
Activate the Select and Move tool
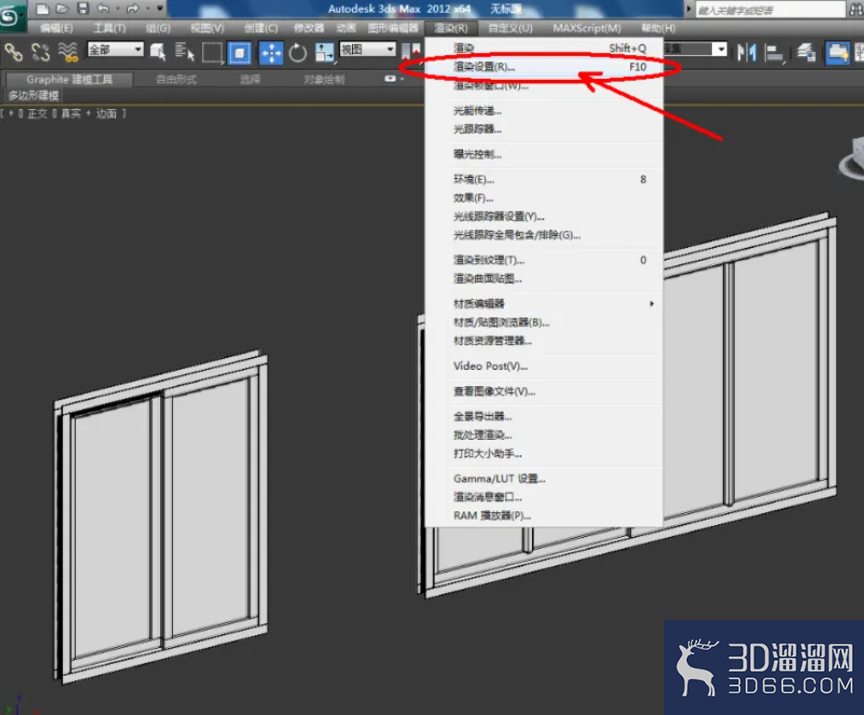tap(271, 53)
